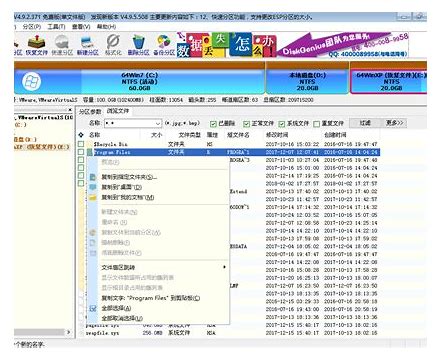The height and width of the screenshot is (360, 442).
Task: Sort by the 创建时间 created time header
Action: (335, 135)
